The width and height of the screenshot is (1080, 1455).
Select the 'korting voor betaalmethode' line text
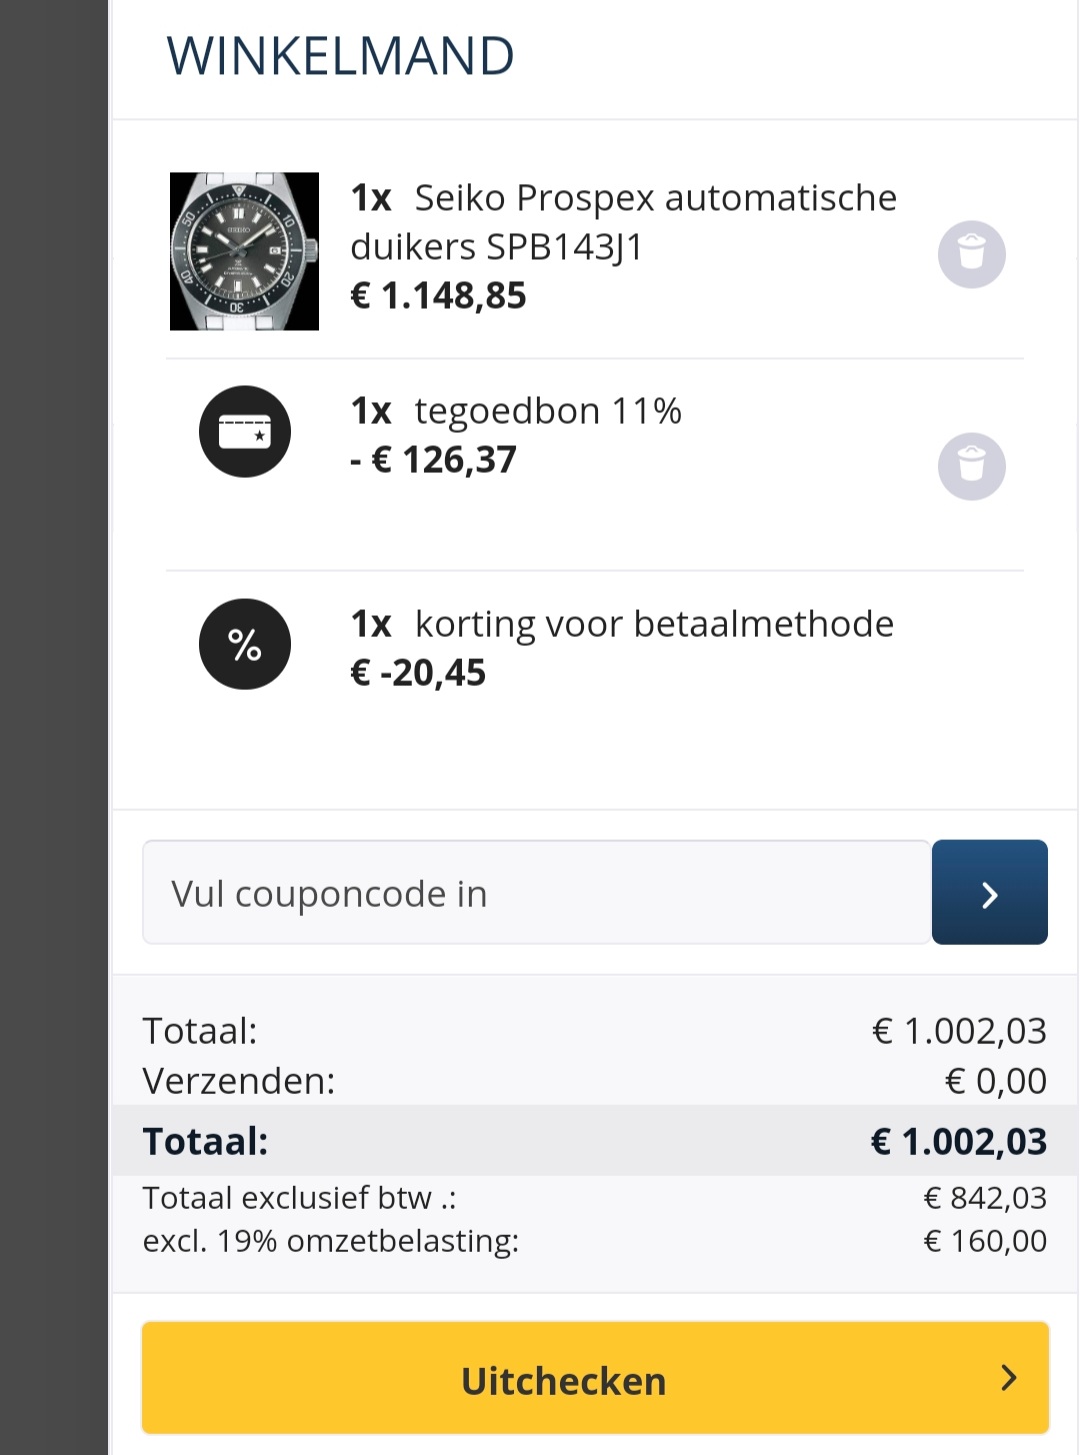[653, 624]
